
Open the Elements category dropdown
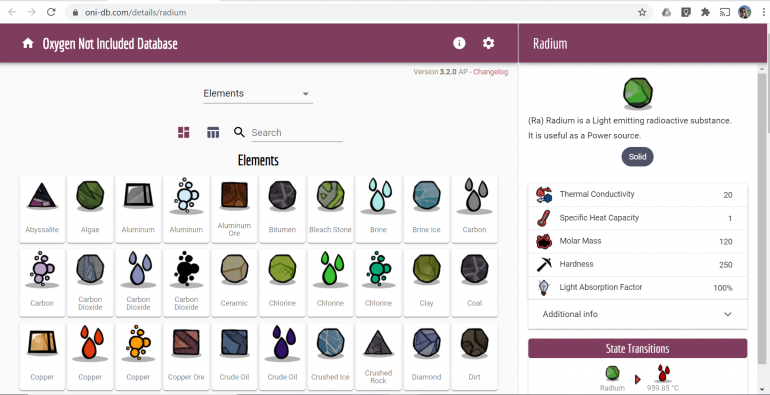point(258,93)
